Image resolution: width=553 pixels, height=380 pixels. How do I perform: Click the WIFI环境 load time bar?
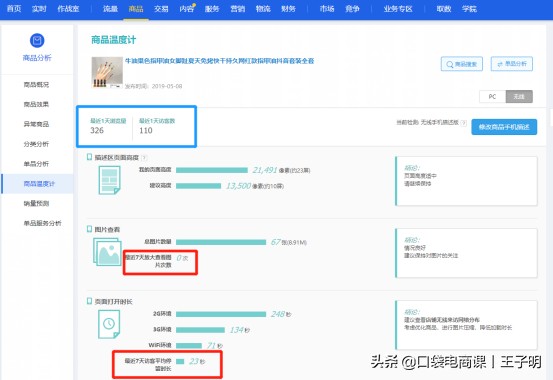click(189, 345)
